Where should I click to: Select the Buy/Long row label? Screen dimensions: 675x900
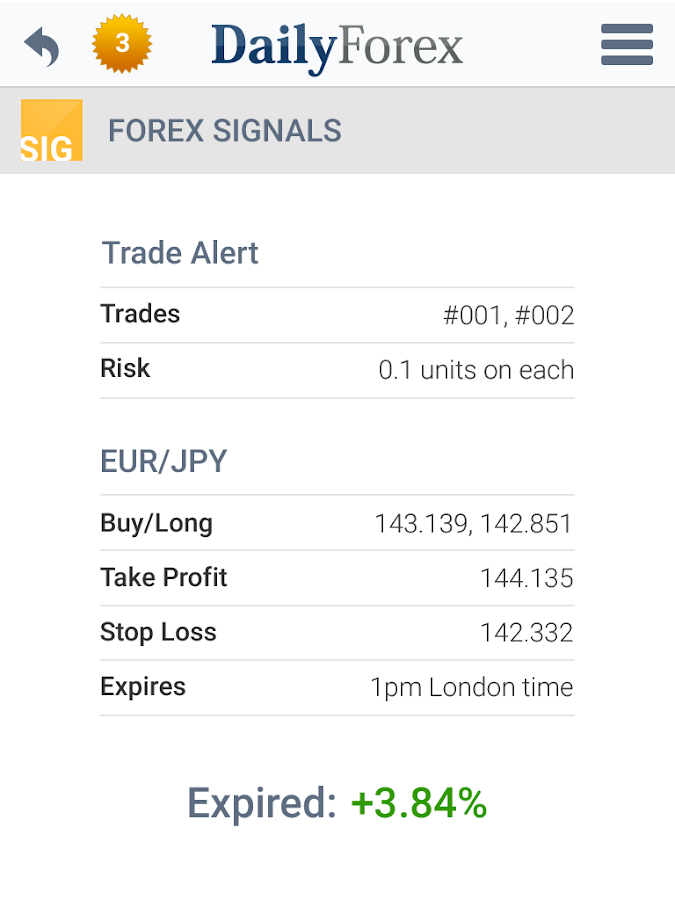click(156, 523)
